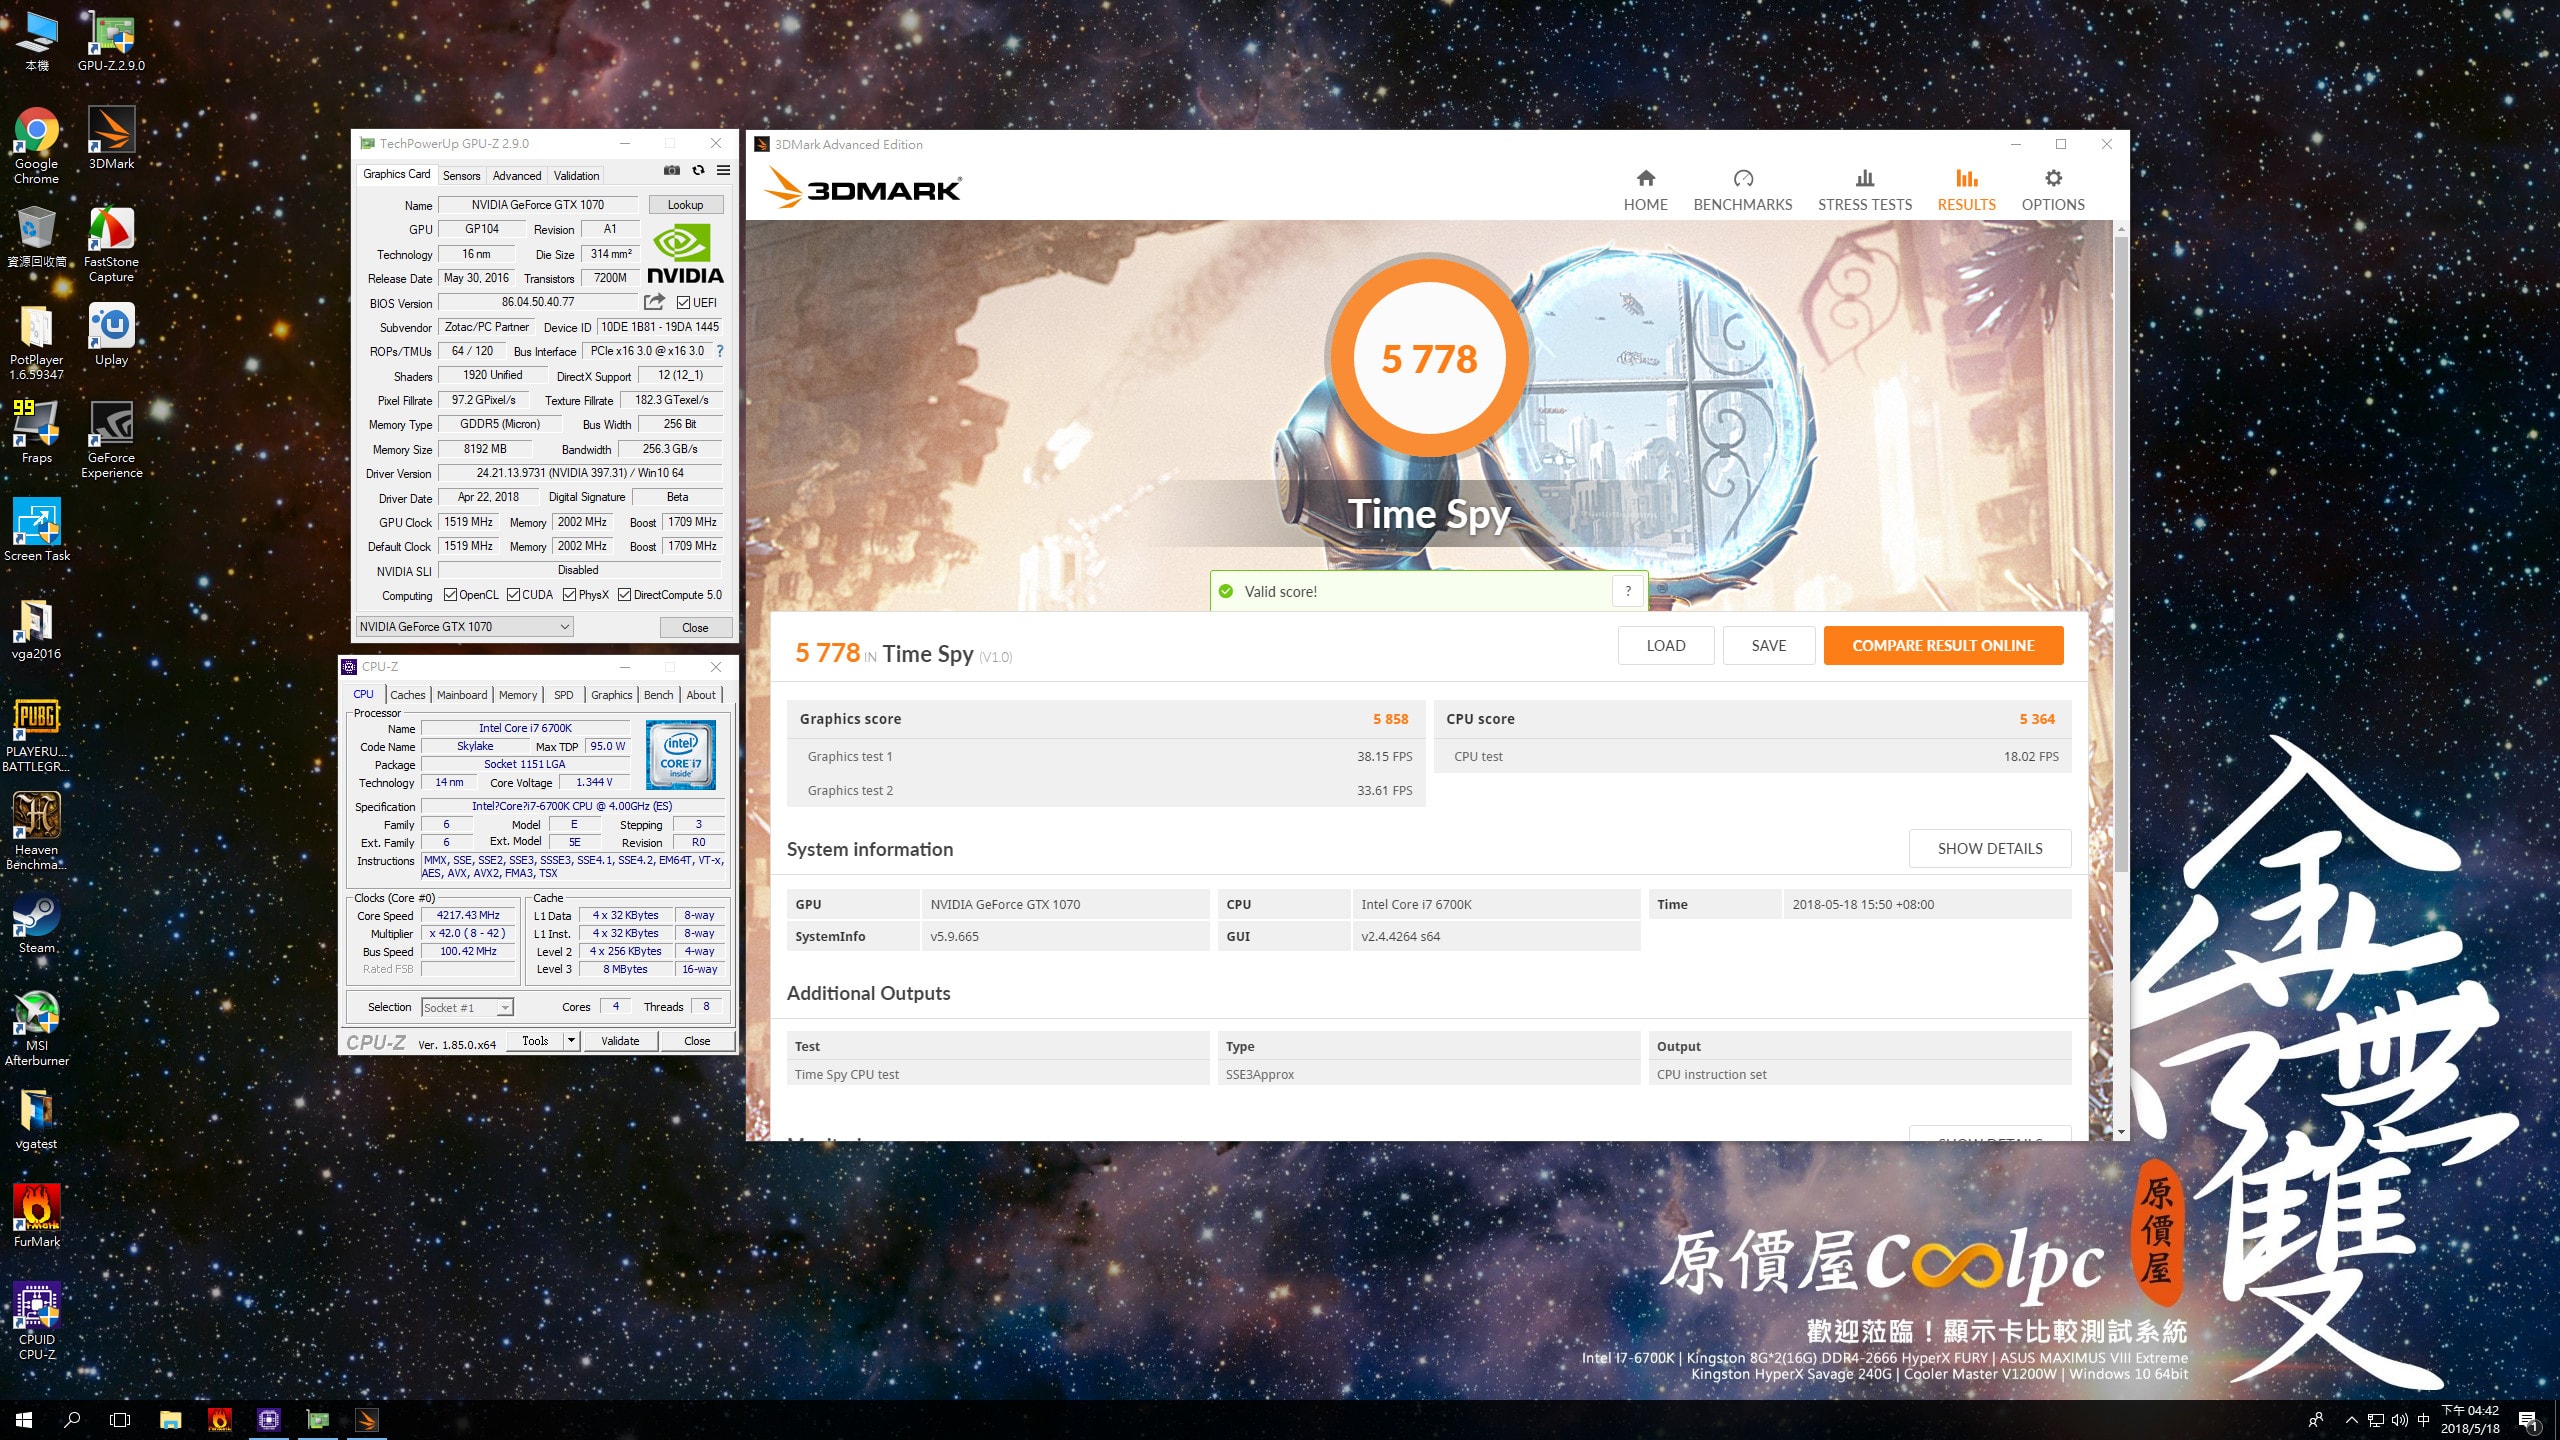
Task: Launch the 3DMark desktop shortcut
Action: tap(111, 139)
